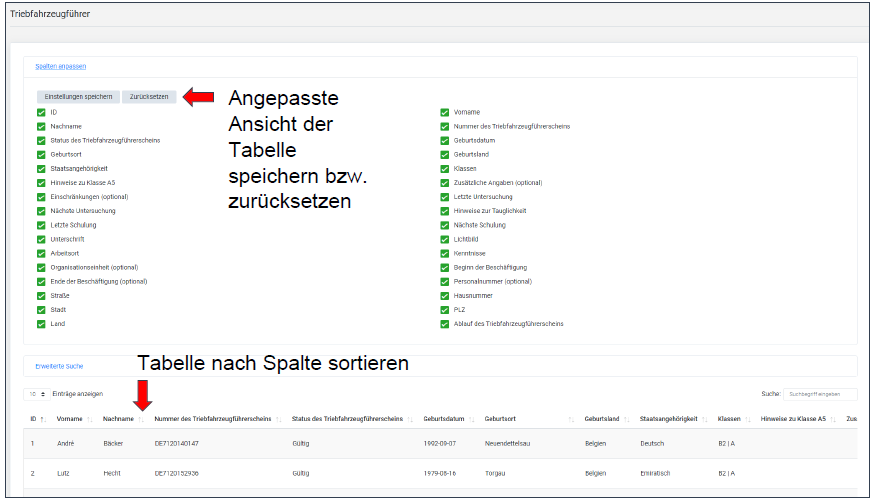Sort table by Nachname column sort icon

tap(142, 419)
